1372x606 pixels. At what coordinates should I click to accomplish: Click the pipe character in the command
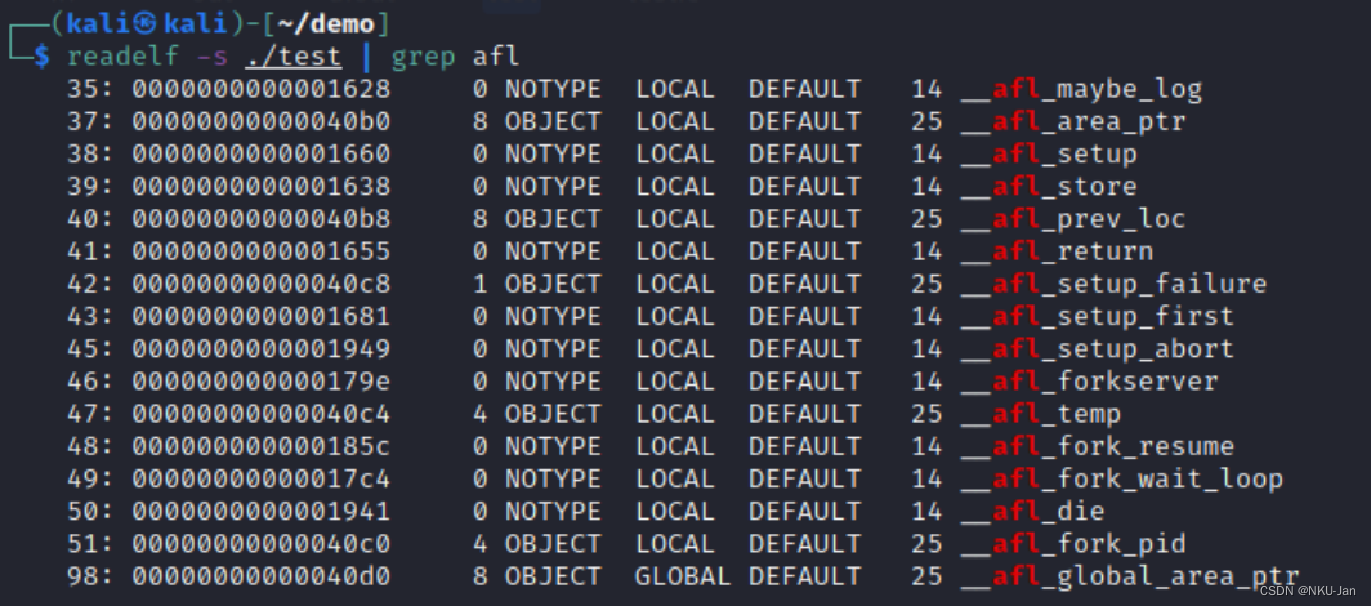(366, 57)
